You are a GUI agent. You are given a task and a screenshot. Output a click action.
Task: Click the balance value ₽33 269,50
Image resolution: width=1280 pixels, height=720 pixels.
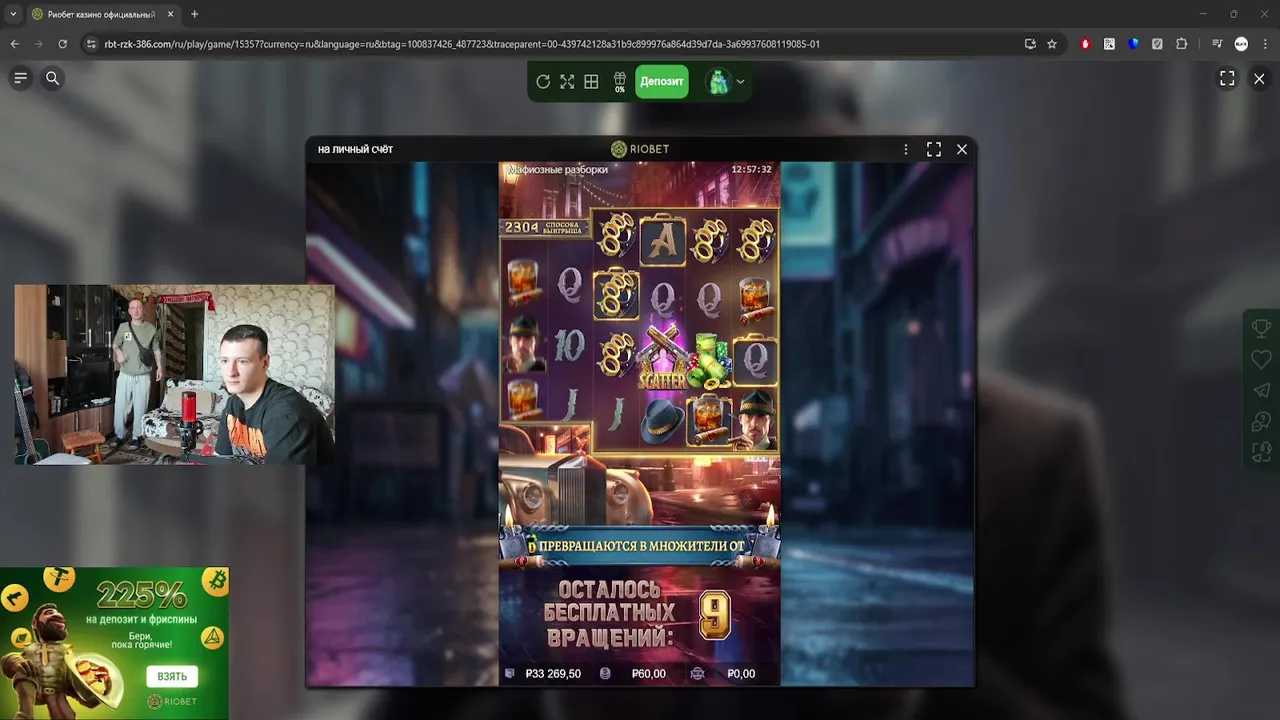pos(553,674)
